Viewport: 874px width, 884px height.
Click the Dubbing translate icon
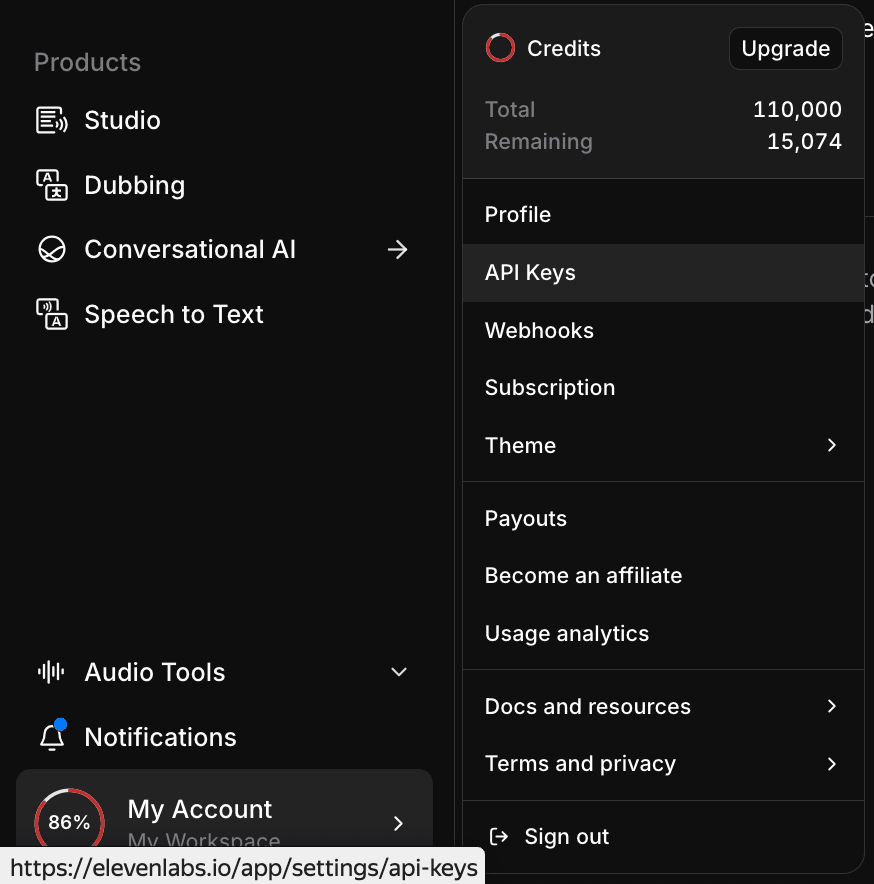[x=52, y=186]
